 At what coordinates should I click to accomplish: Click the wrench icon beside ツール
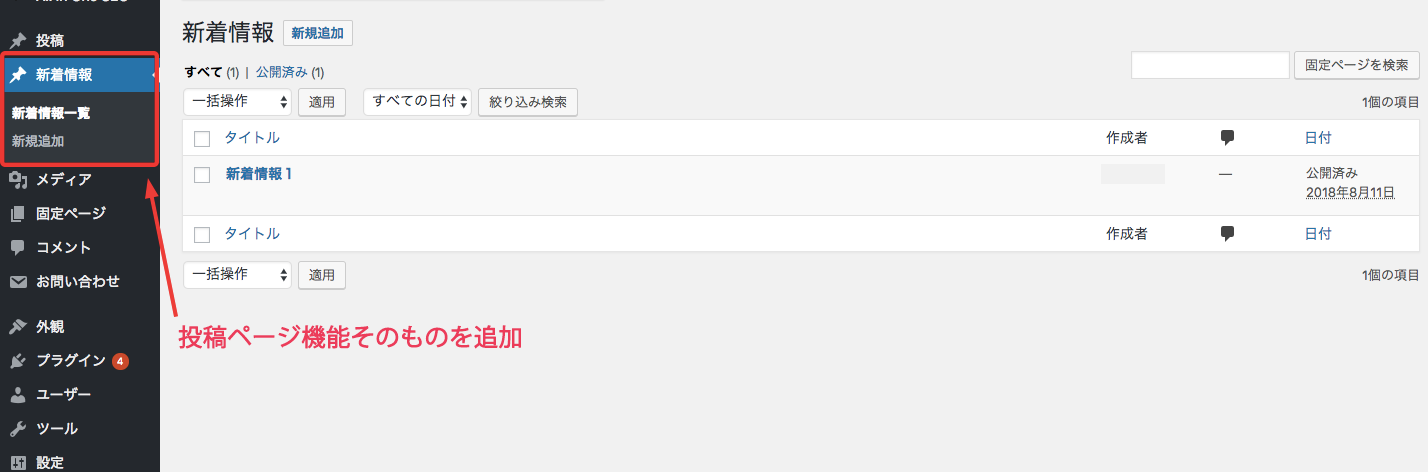tap(18, 428)
